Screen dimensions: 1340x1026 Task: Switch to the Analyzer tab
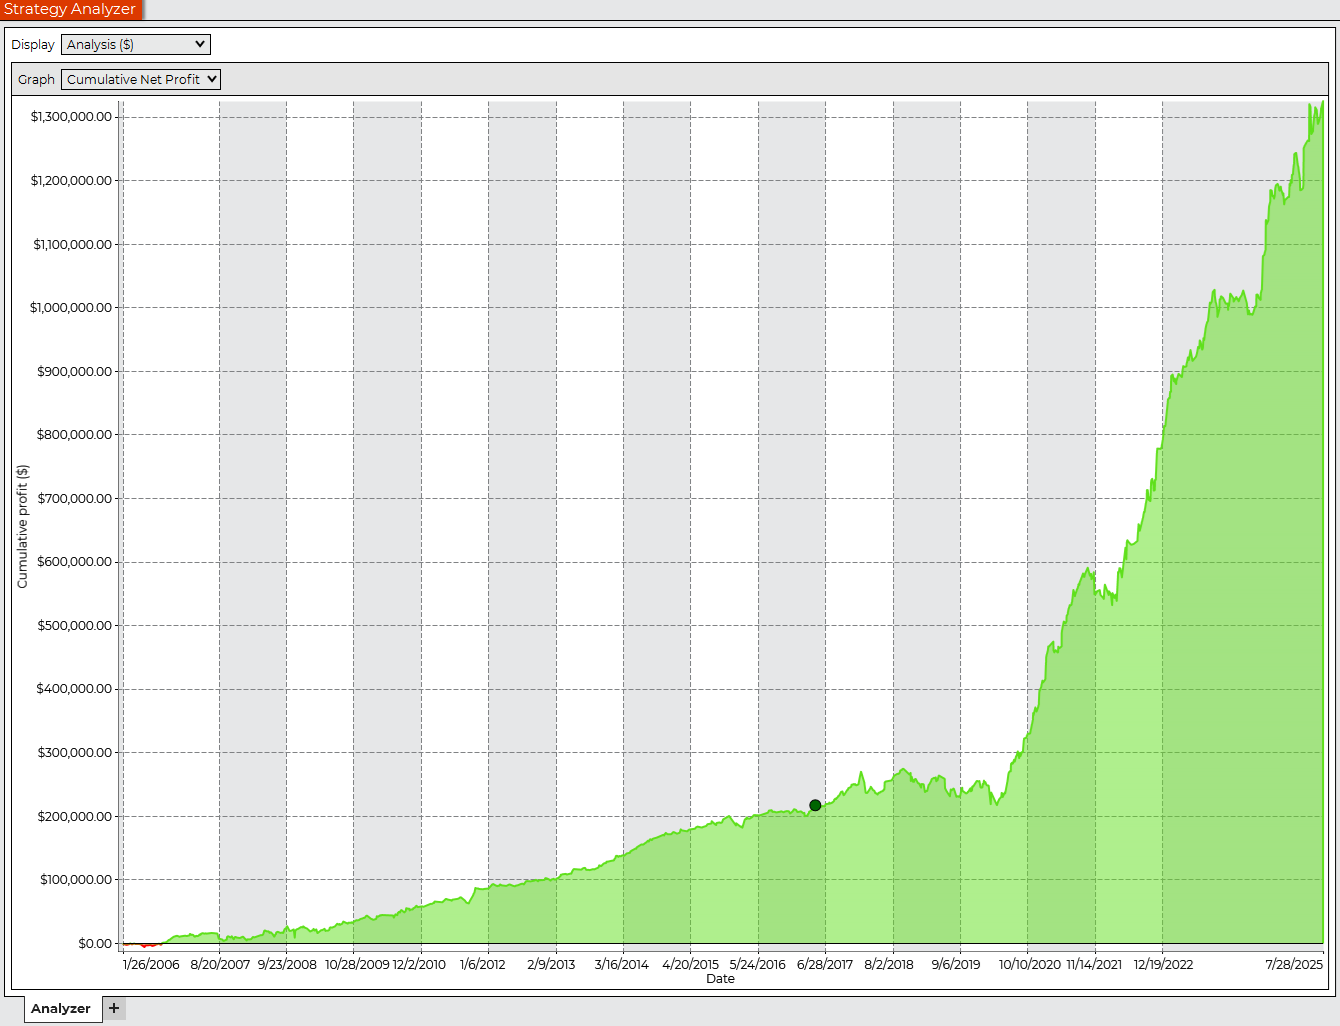coord(60,1008)
